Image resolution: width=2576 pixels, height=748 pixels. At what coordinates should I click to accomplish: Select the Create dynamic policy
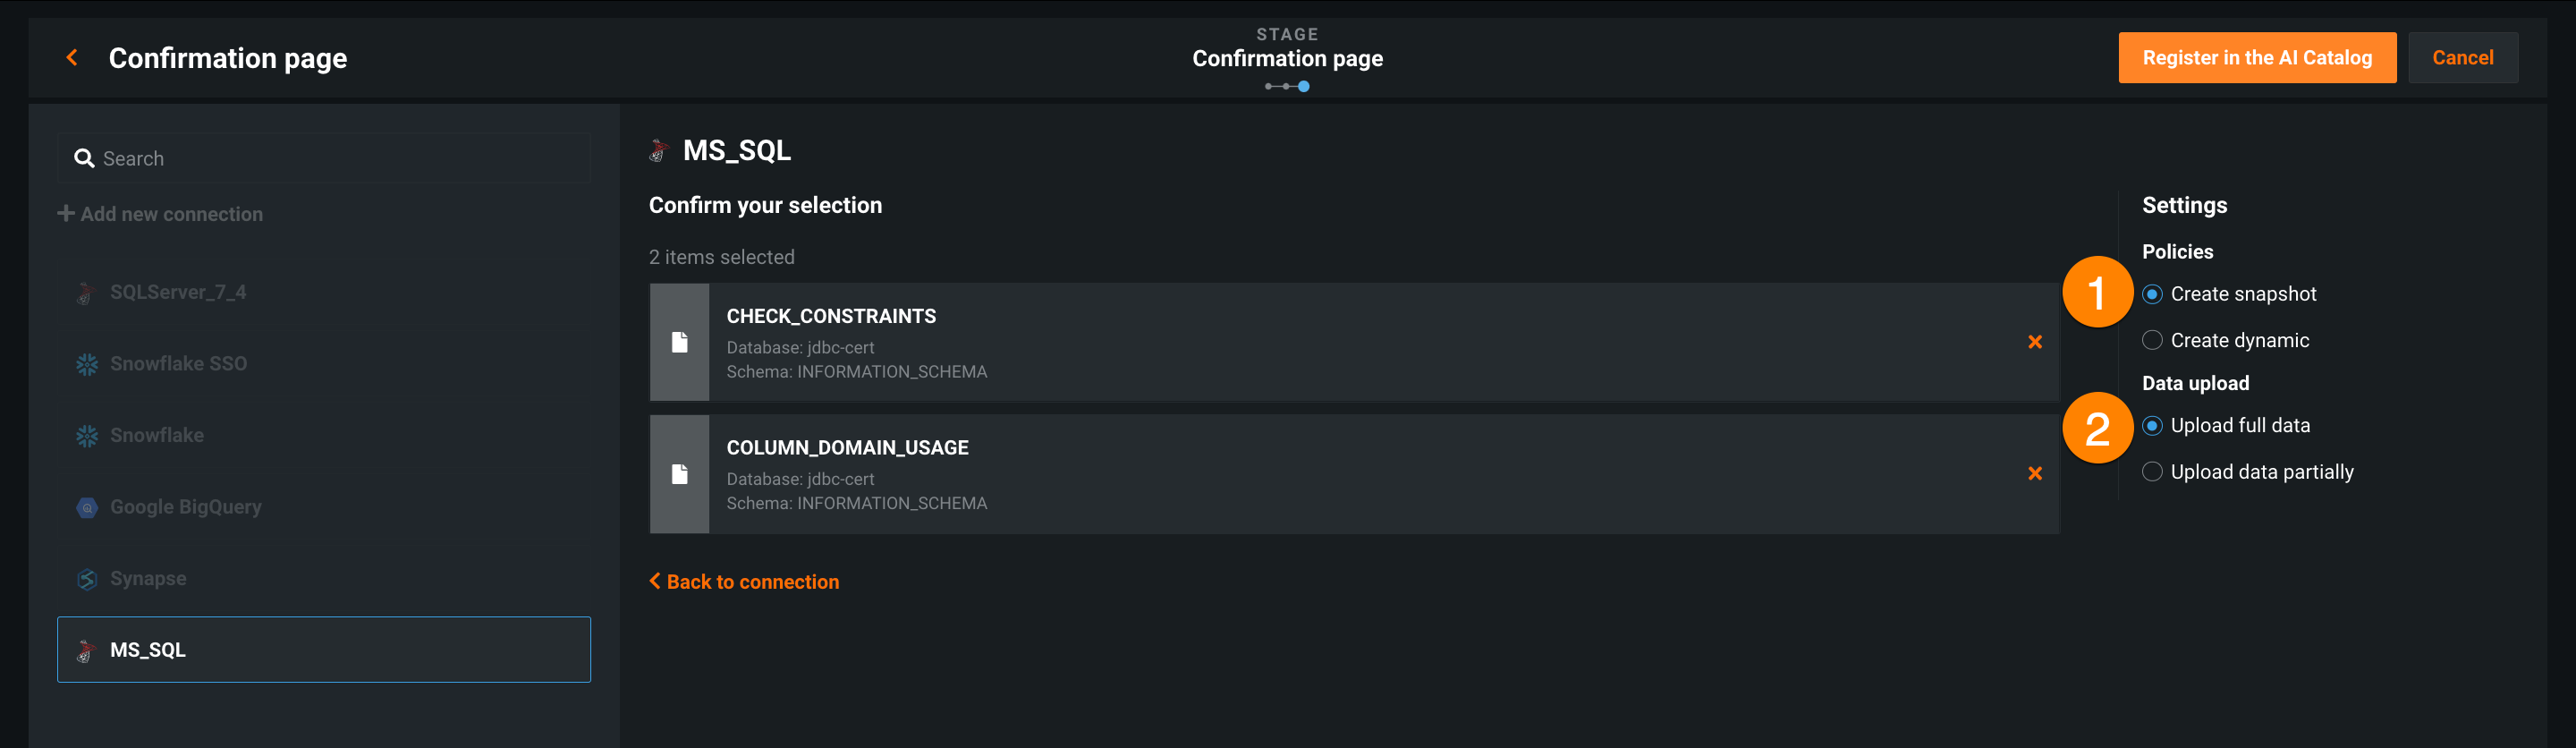pyautogui.click(x=2152, y=341)
